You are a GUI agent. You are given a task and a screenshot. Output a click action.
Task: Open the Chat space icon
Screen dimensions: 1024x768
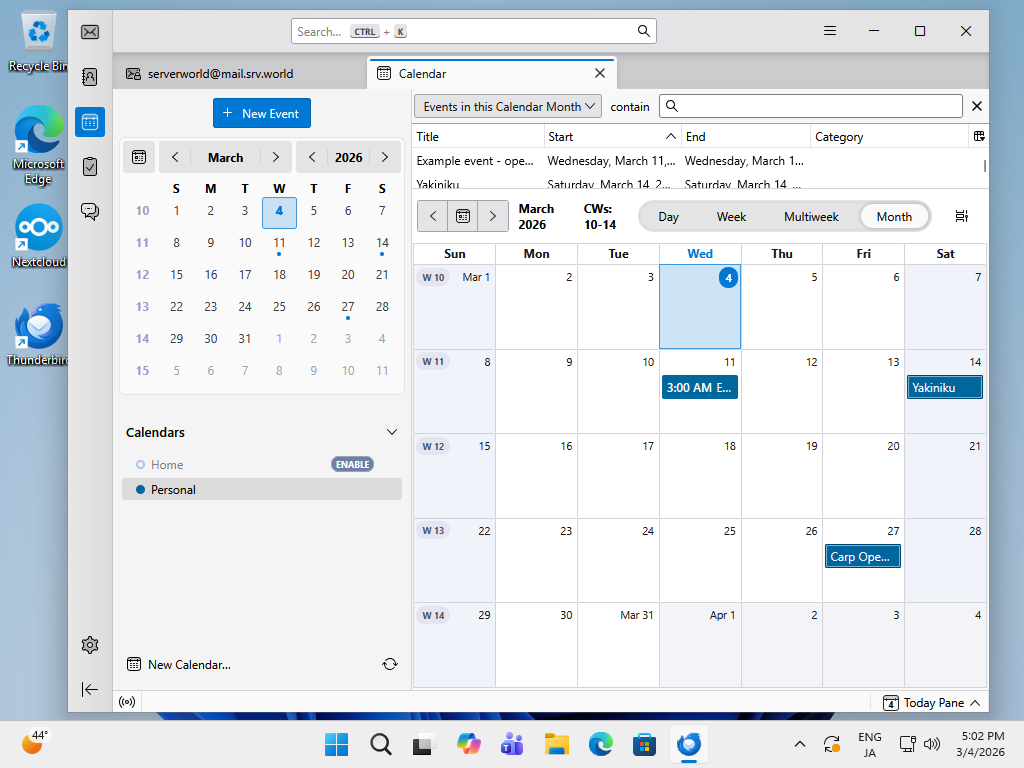click(x=90, y=211)
